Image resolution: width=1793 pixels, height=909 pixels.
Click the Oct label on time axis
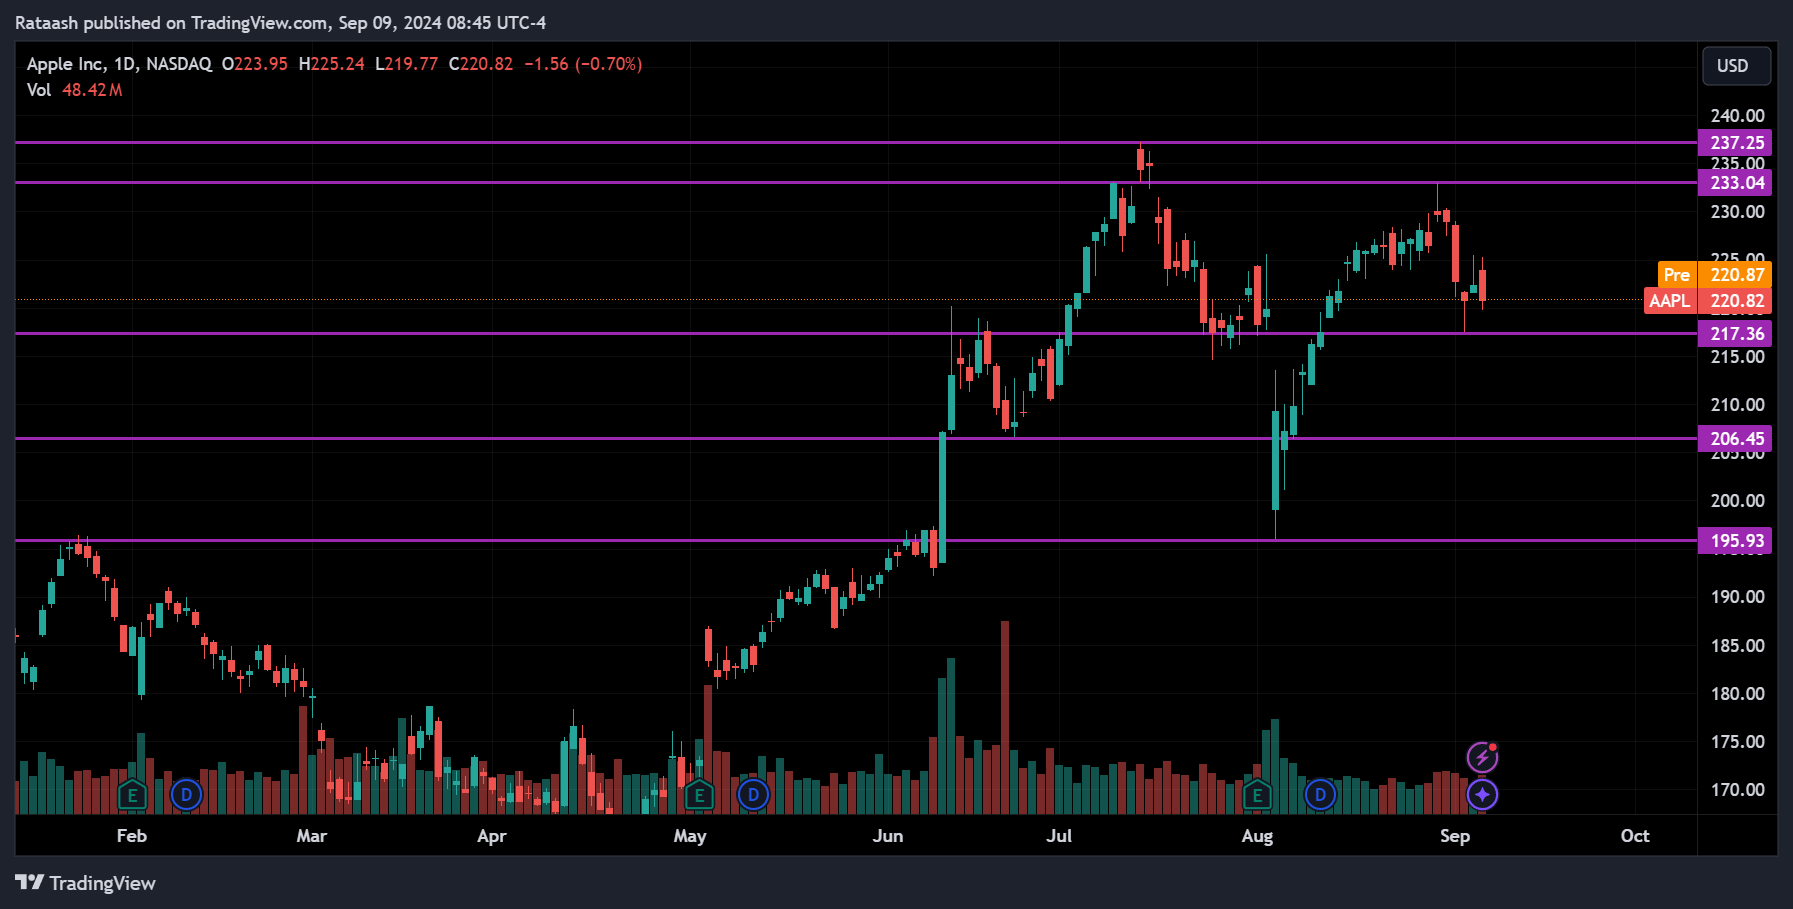[1635, 836]
